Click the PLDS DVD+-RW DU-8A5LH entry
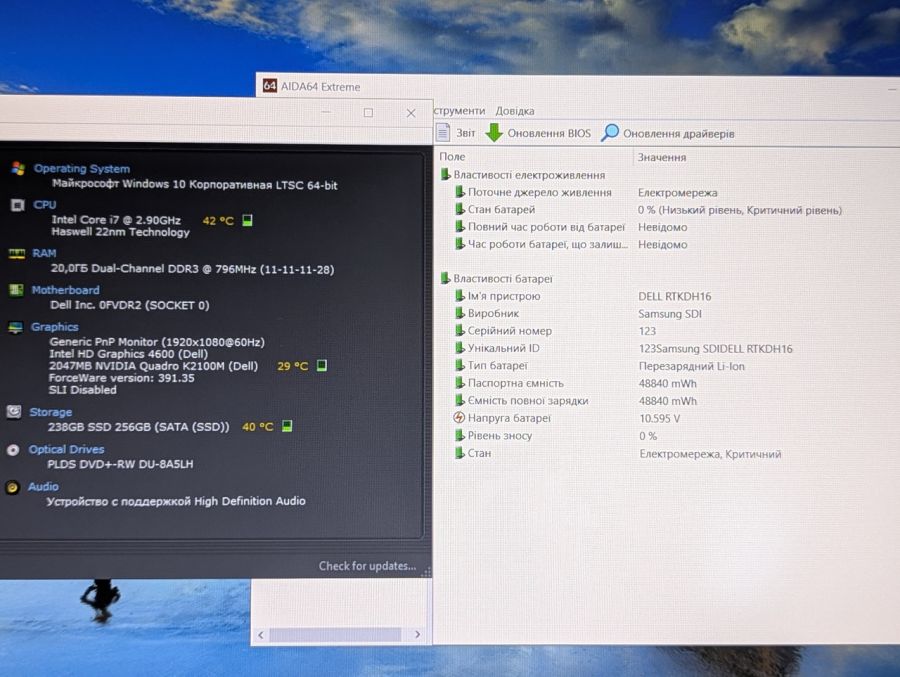Image resolution: width=900 pixels, height=677 pixels. (x=120, y=464)
